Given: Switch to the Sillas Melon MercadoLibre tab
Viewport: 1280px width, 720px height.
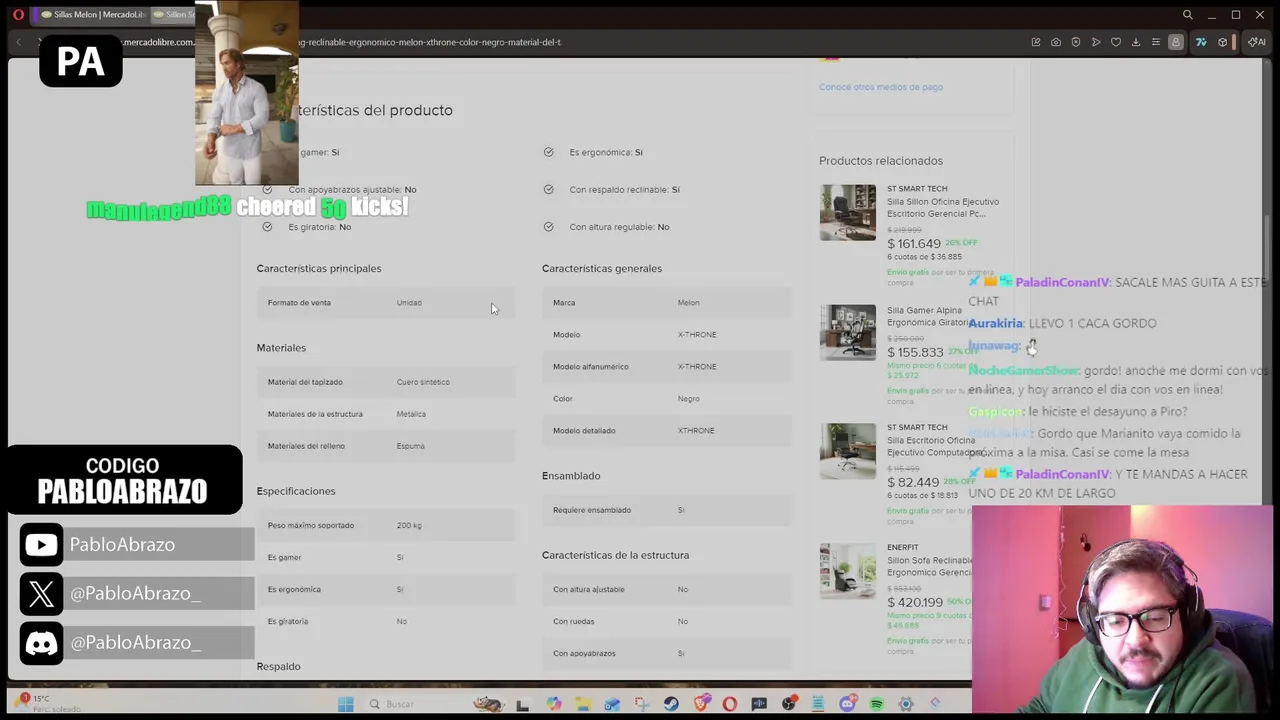Looking at the screenshot, I should [95, 15].
